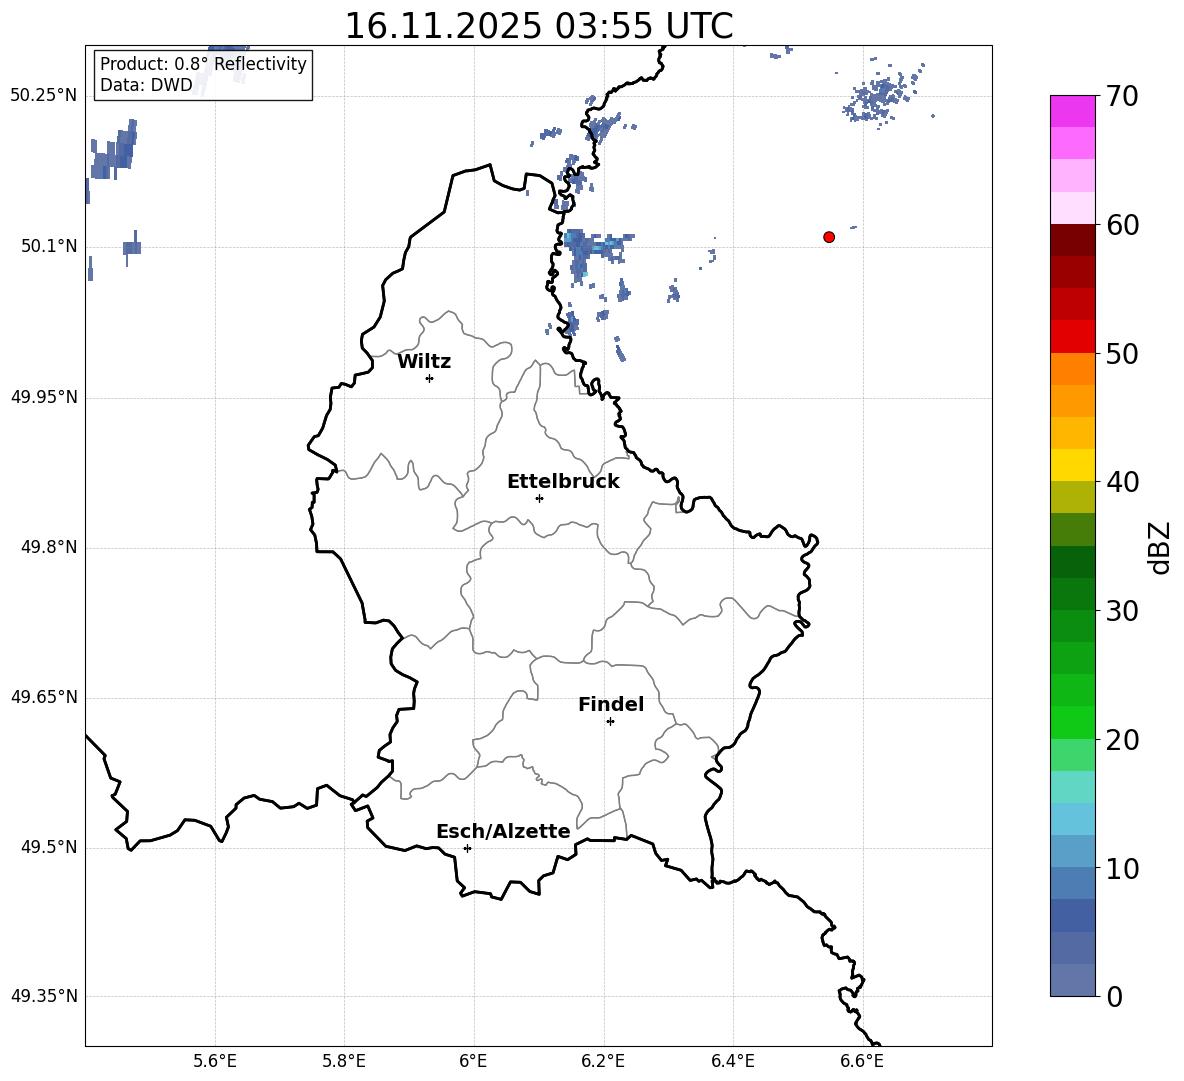
Task: Click the 6.4°E longitude label
Action: 732,1061
